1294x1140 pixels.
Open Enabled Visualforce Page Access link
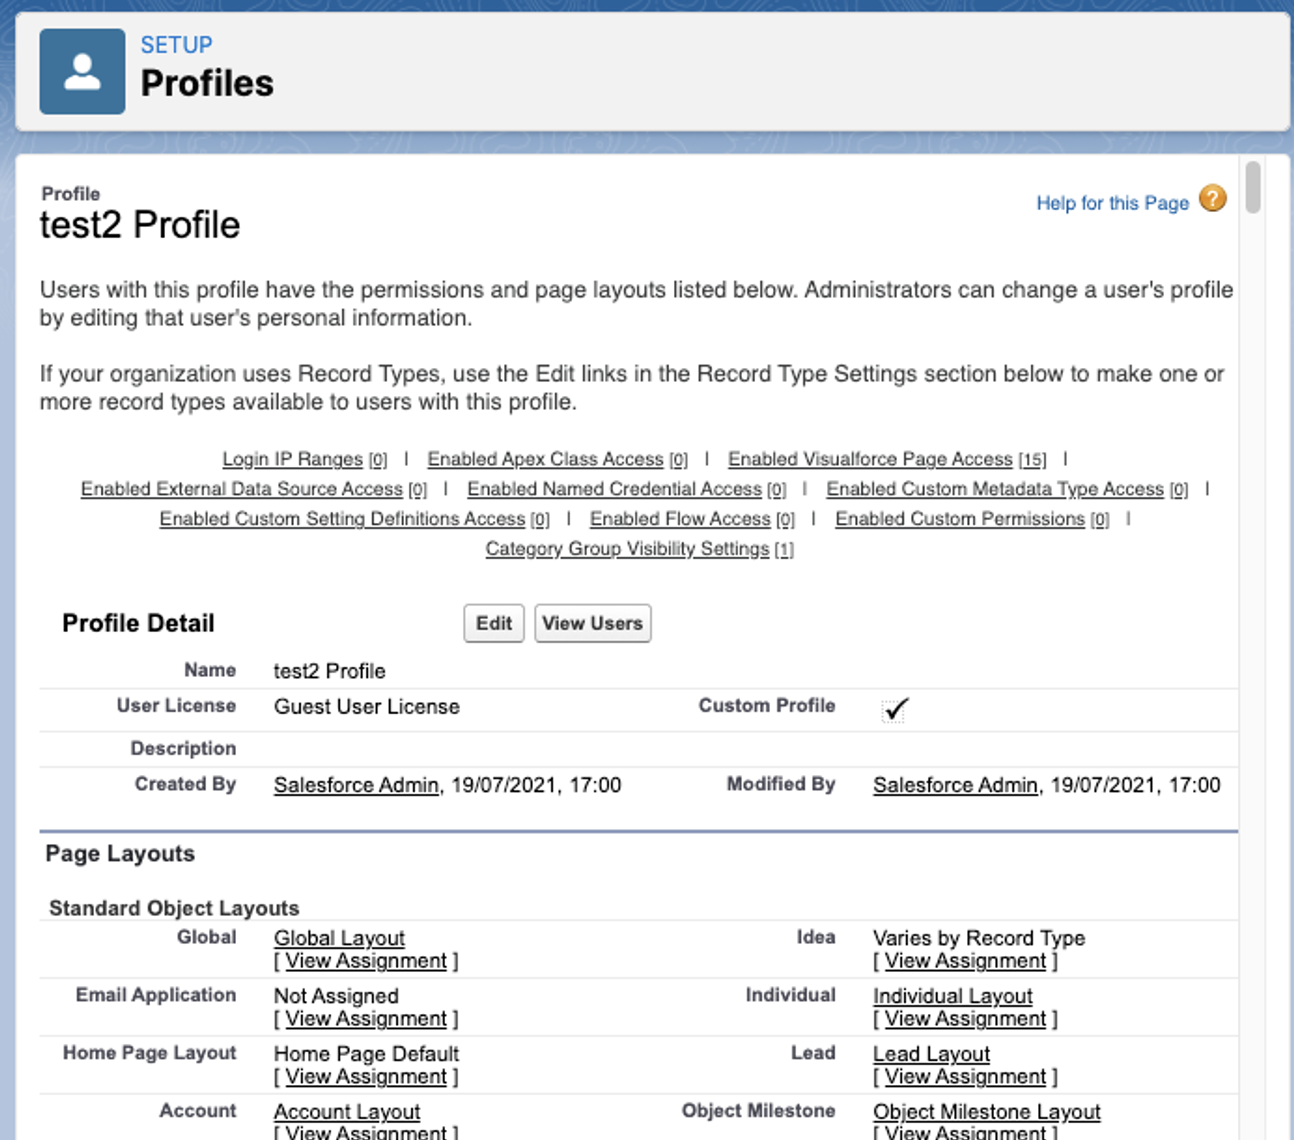pos(870,459)
